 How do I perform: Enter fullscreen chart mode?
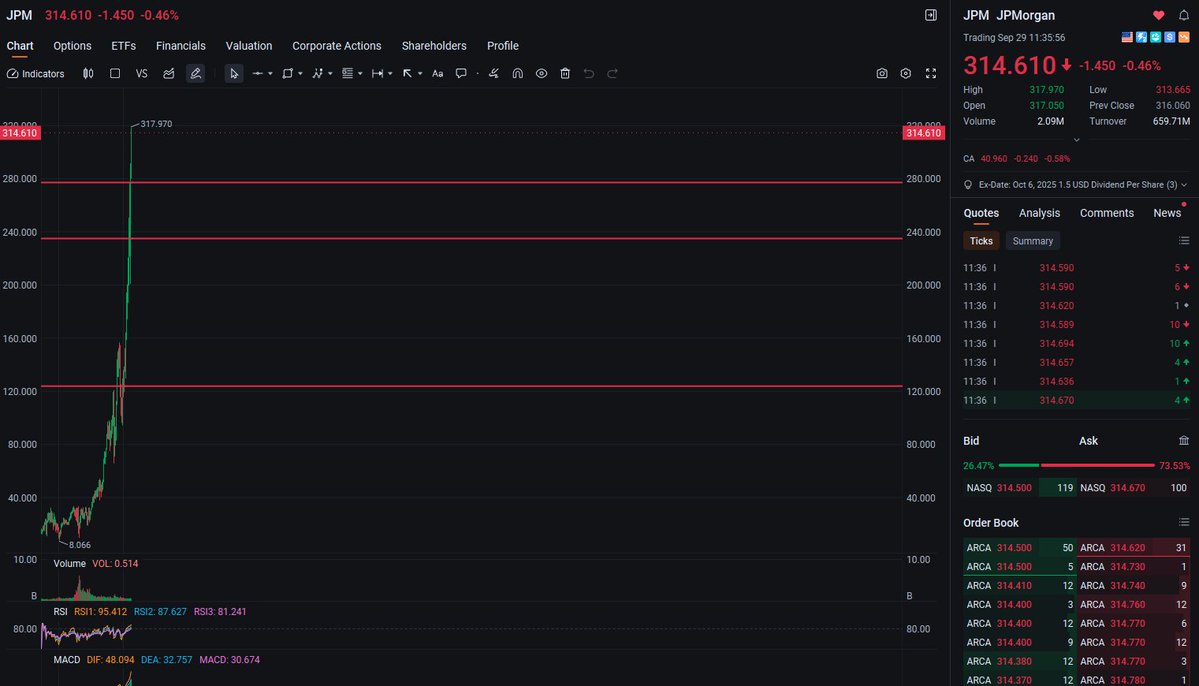click(931, 73)
